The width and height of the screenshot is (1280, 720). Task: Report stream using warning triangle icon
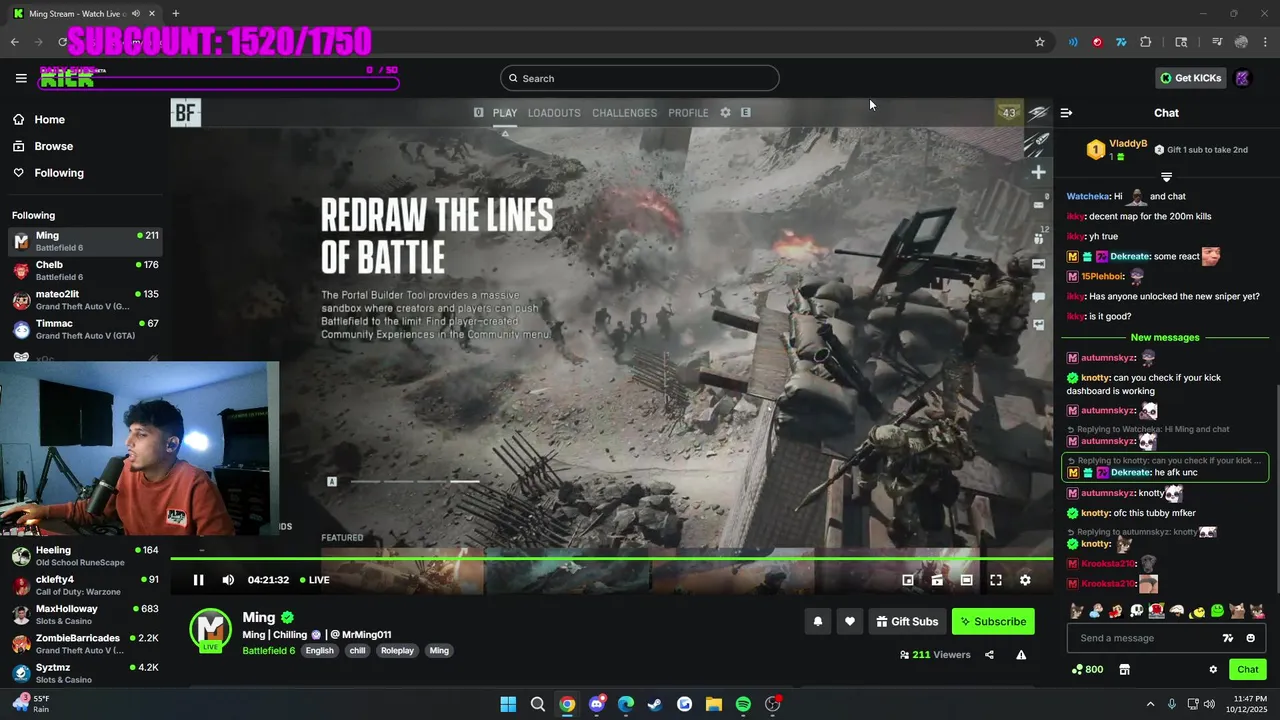(x=1021, y=655)
